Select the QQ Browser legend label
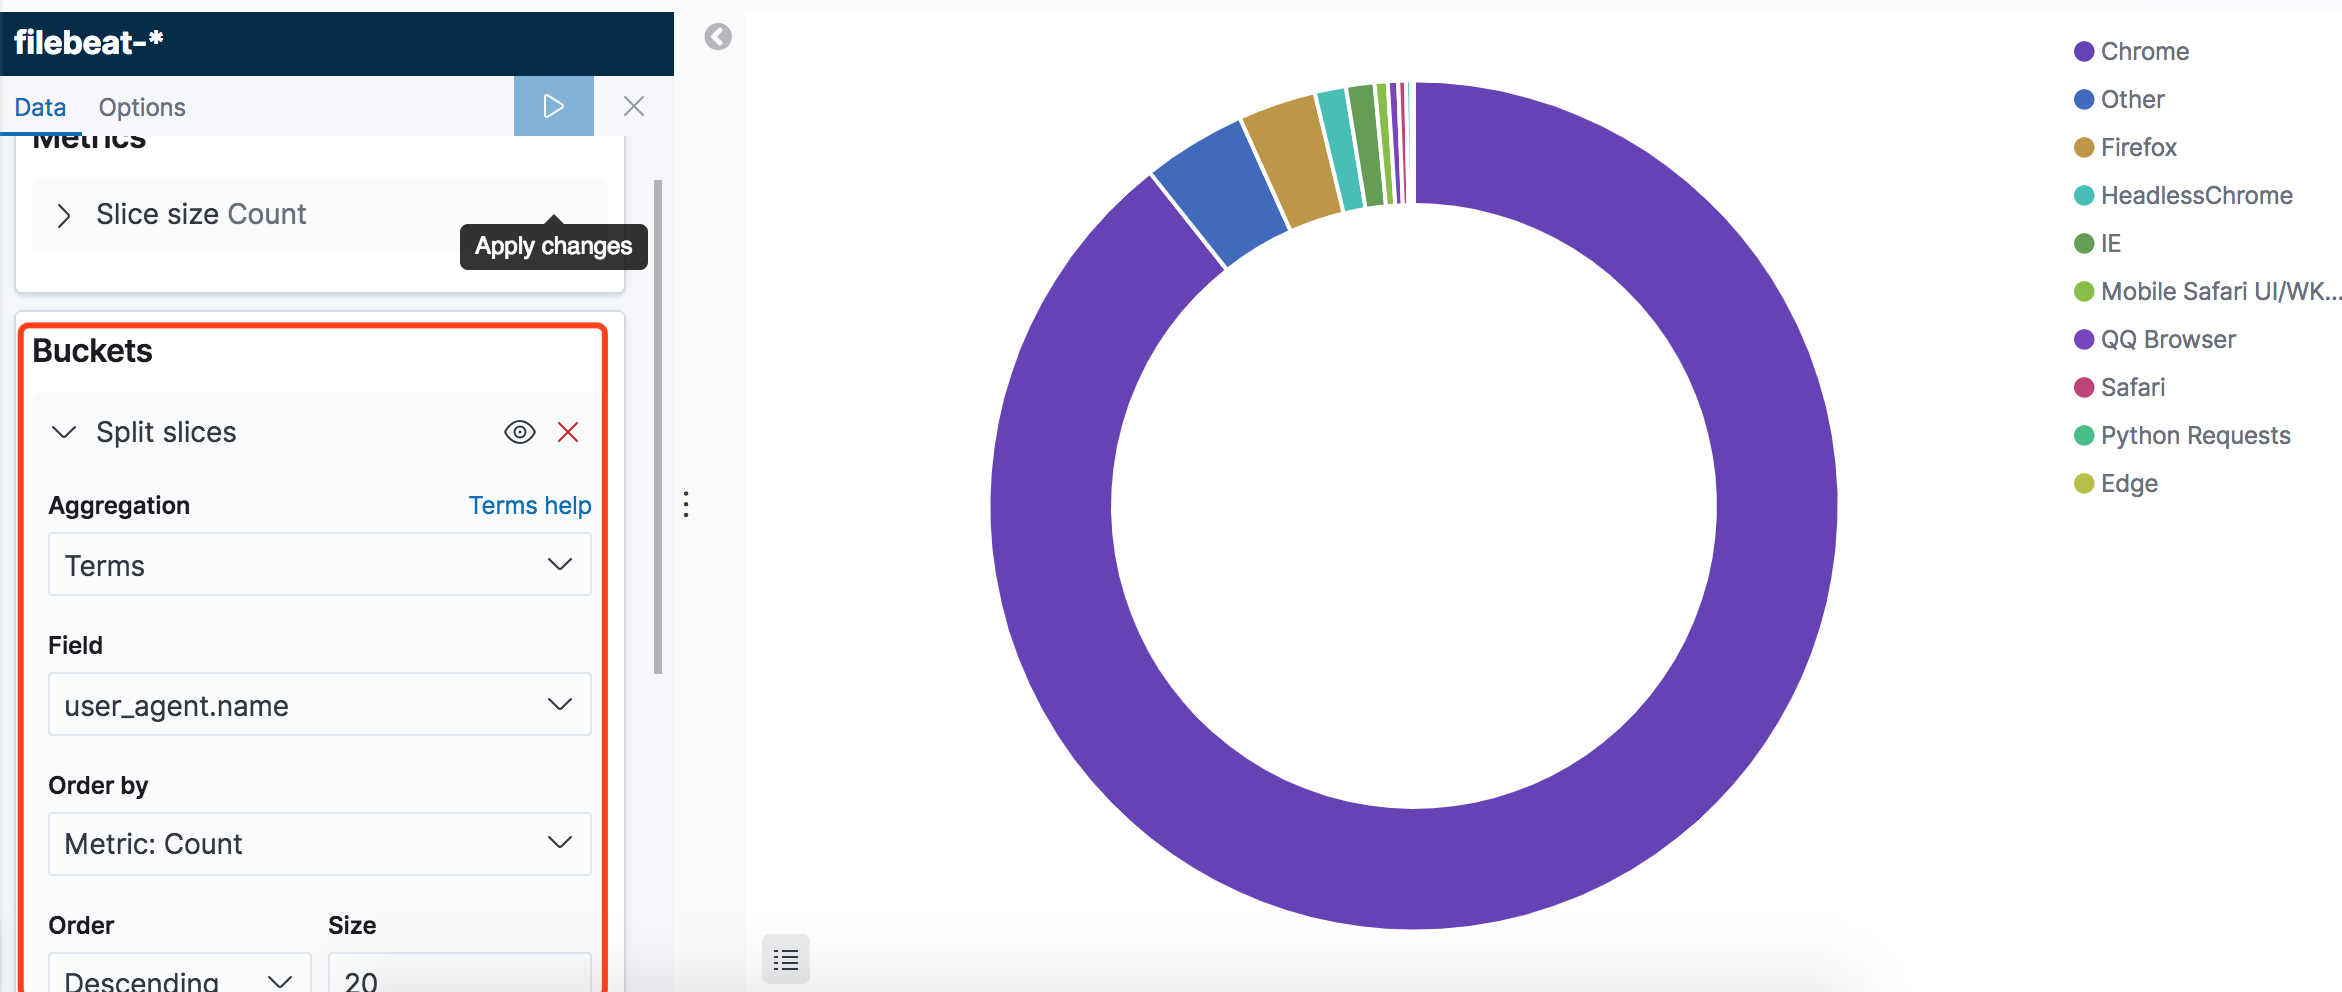Viewport: 2342px width, 992px height. (x=2168, y=340)
